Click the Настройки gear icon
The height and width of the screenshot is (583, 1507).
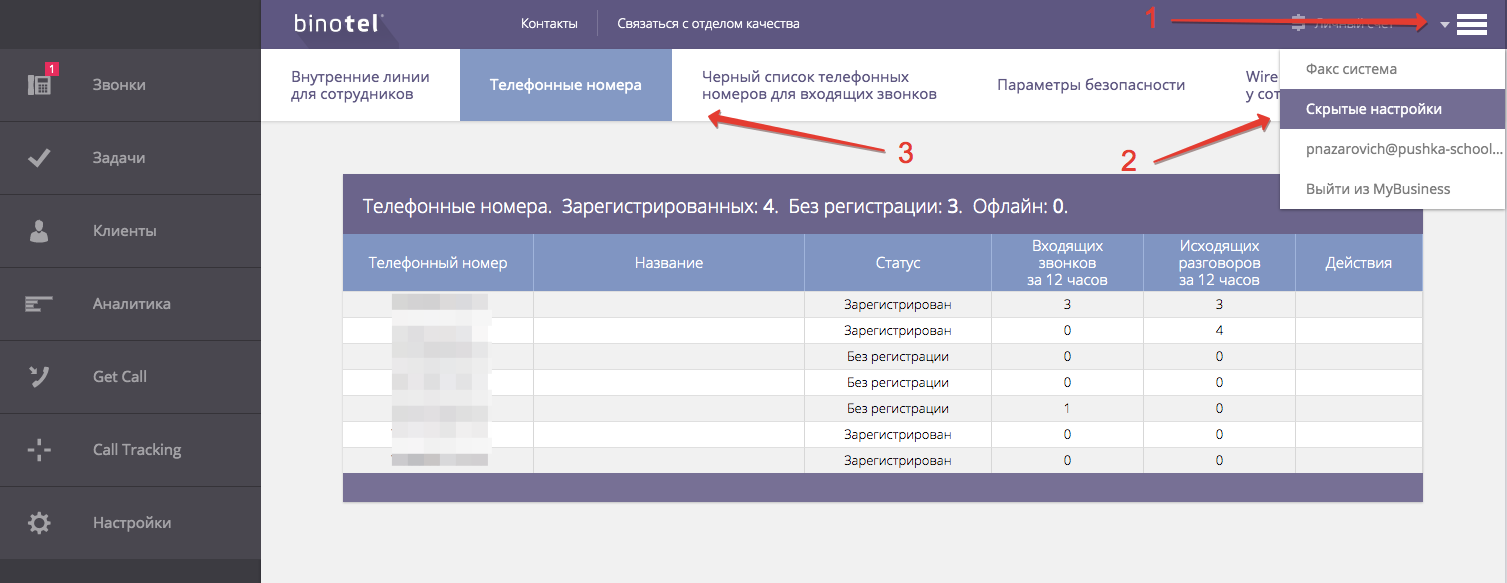tap(40, 522)
